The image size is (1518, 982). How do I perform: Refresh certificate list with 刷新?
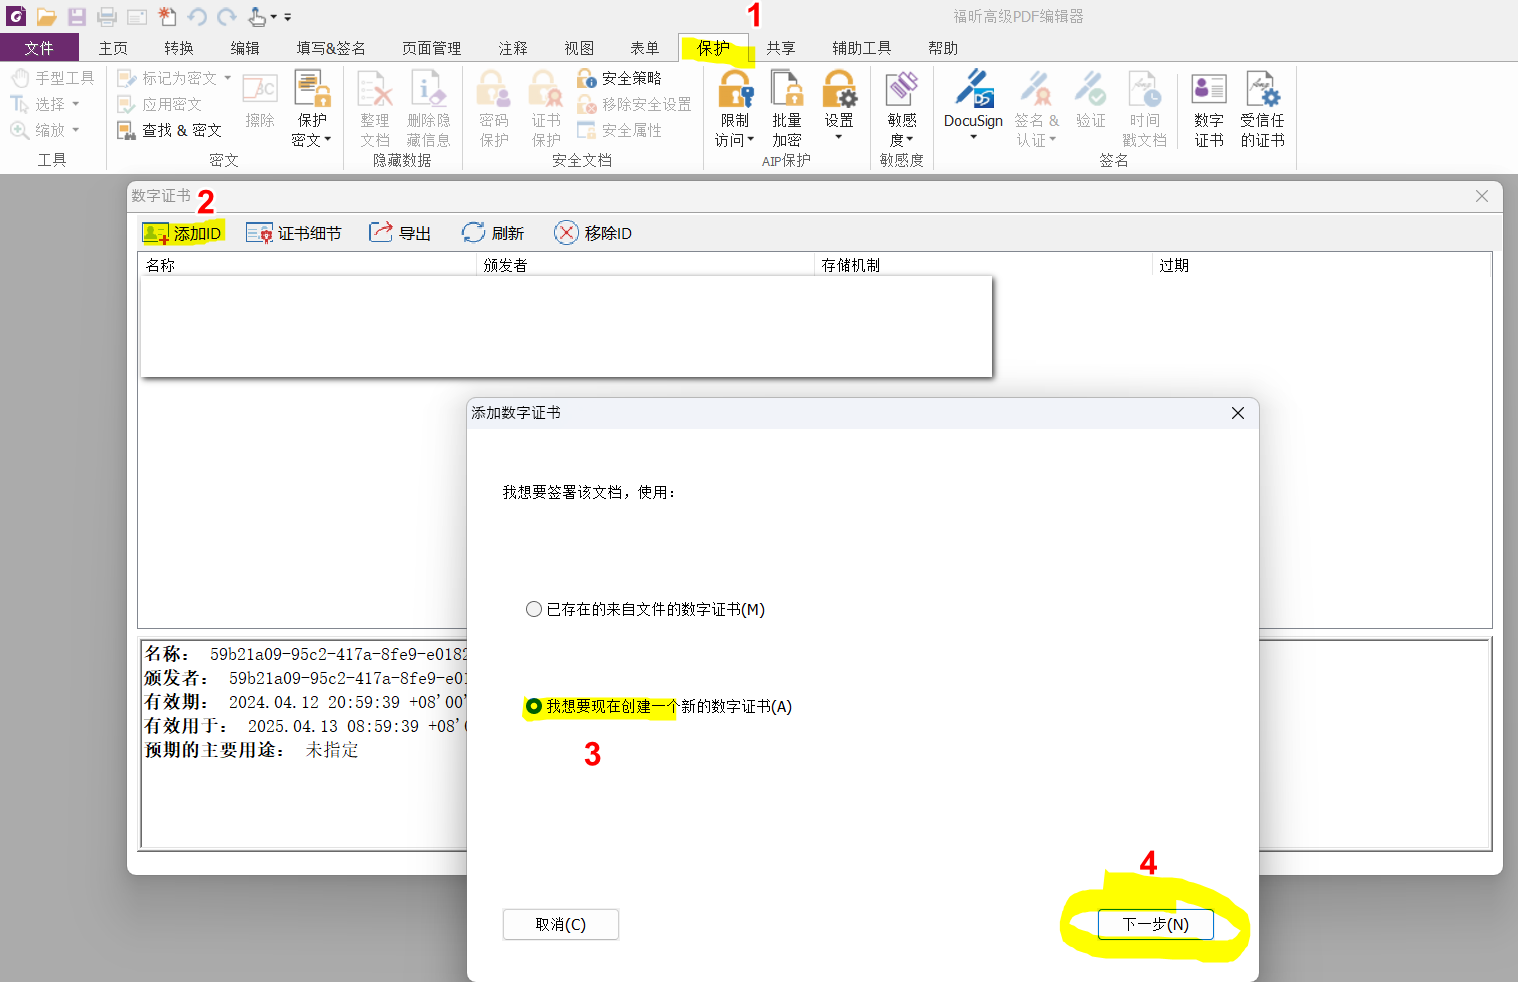pos(493,233)
